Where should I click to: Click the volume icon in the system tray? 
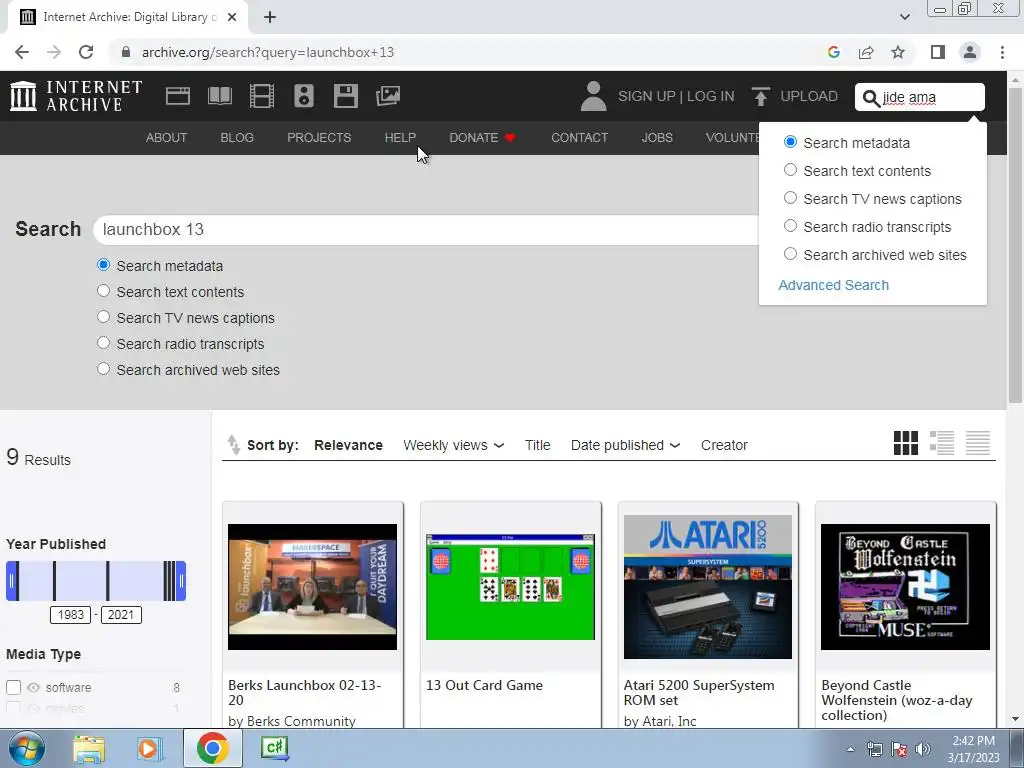point(923,749)
